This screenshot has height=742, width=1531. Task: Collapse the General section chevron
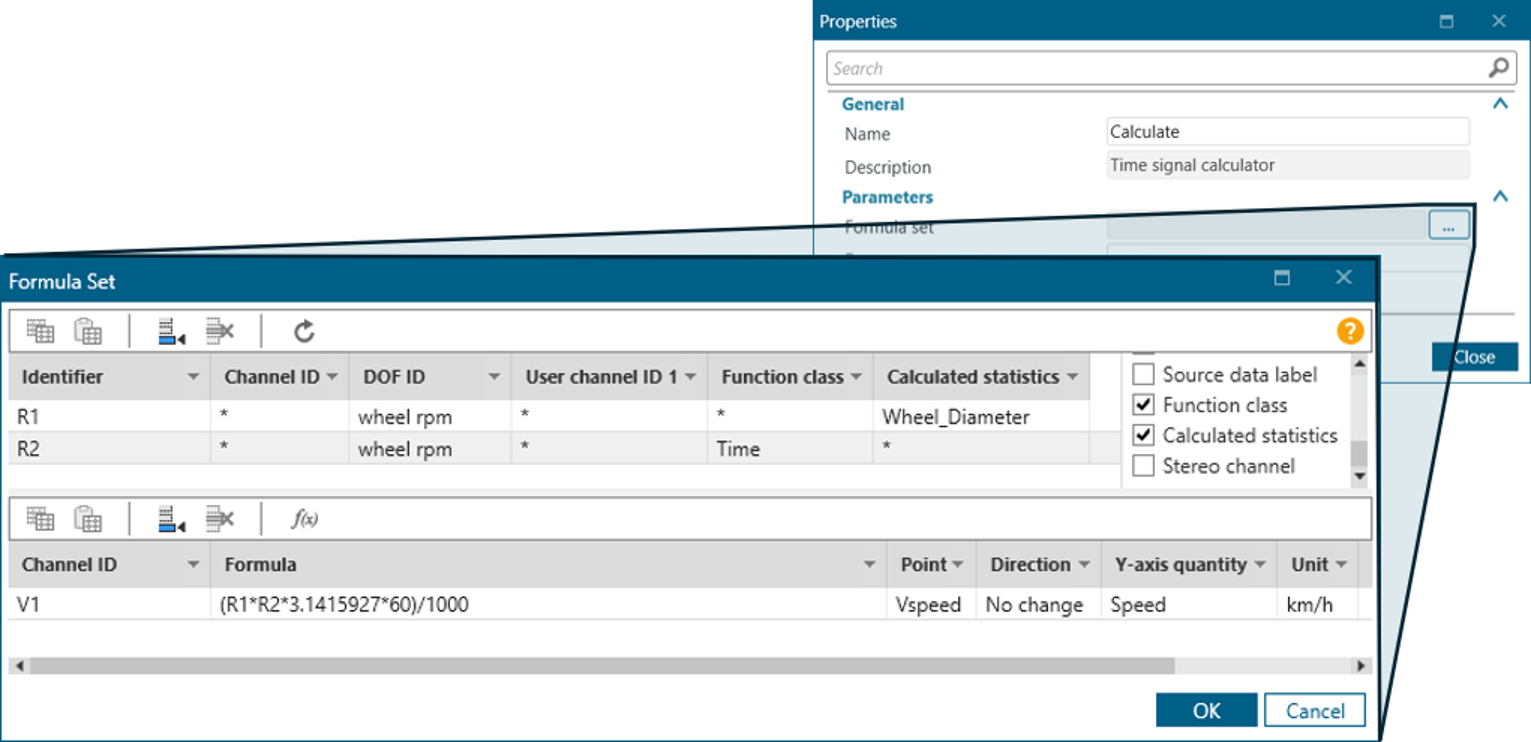pyautogui.click(x=1500, y=104)
